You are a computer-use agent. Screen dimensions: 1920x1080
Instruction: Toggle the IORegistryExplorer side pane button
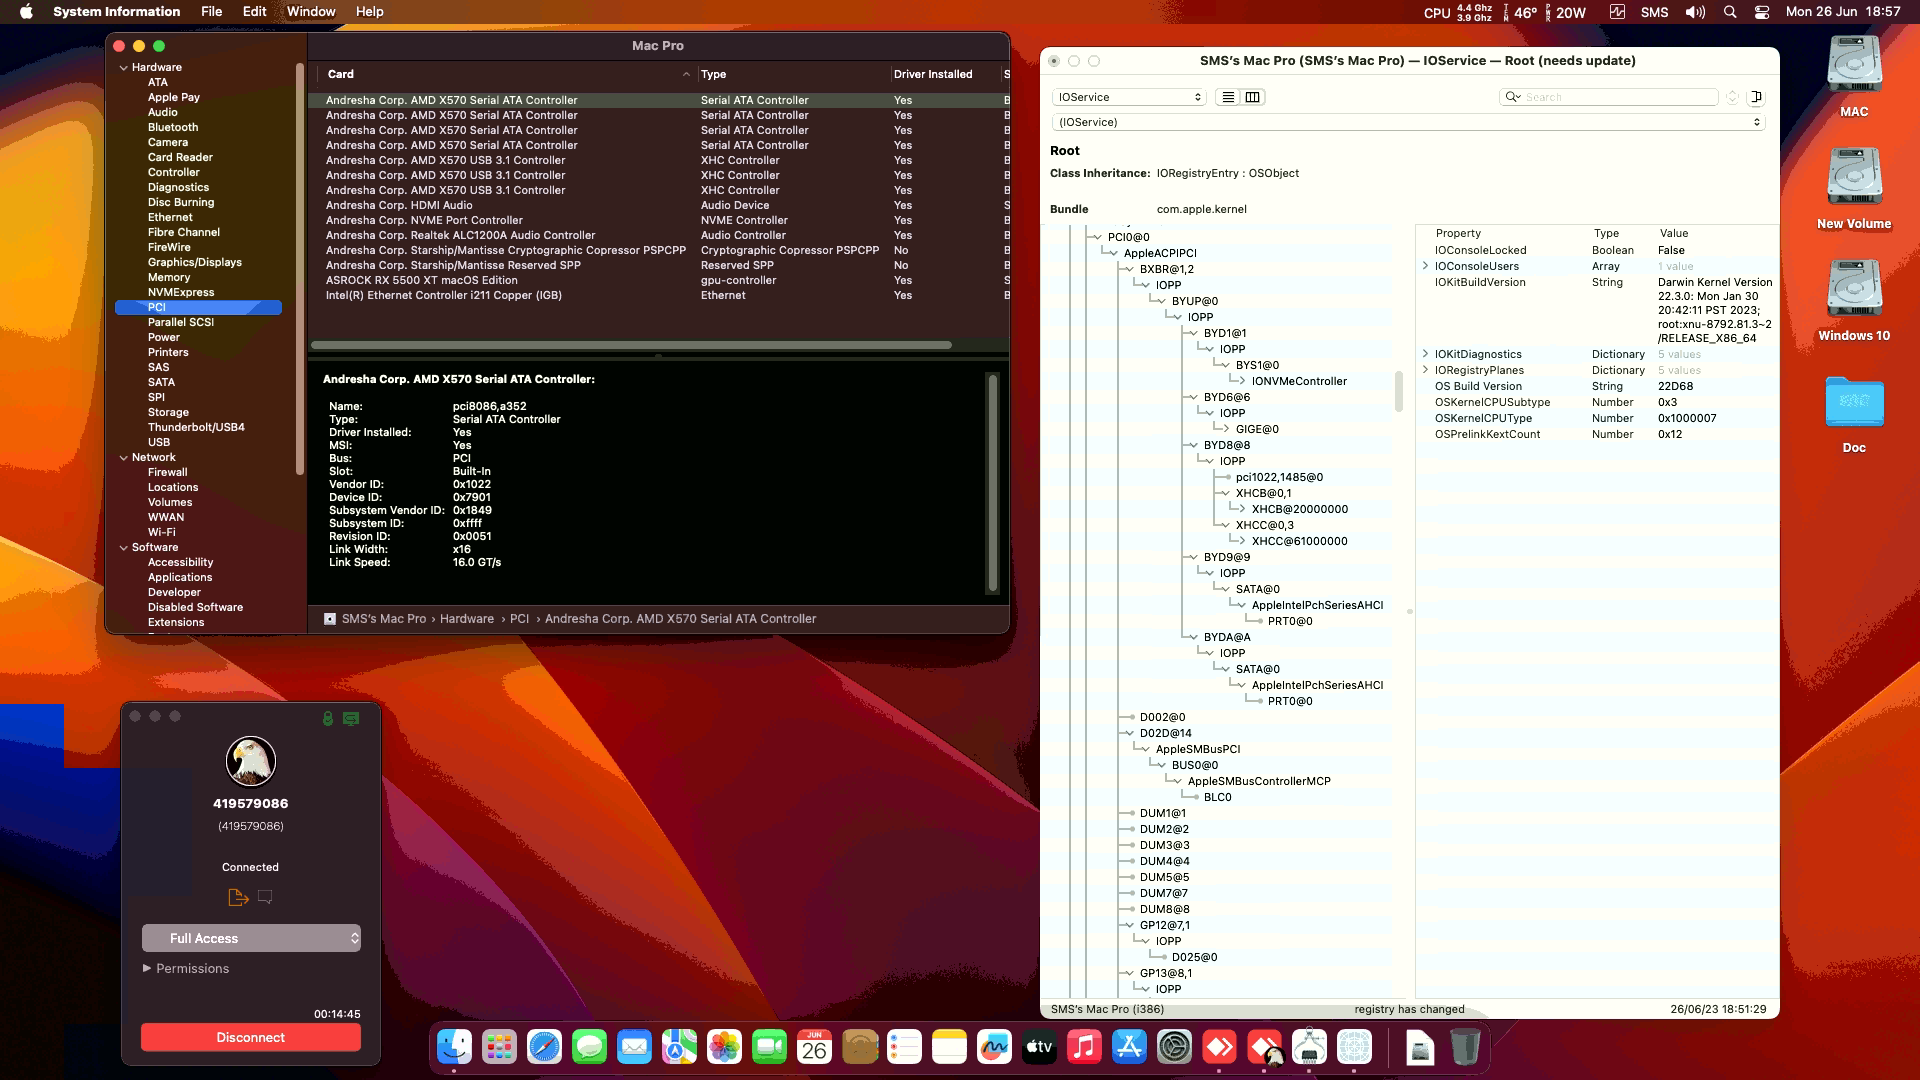tap(1756, 97)
